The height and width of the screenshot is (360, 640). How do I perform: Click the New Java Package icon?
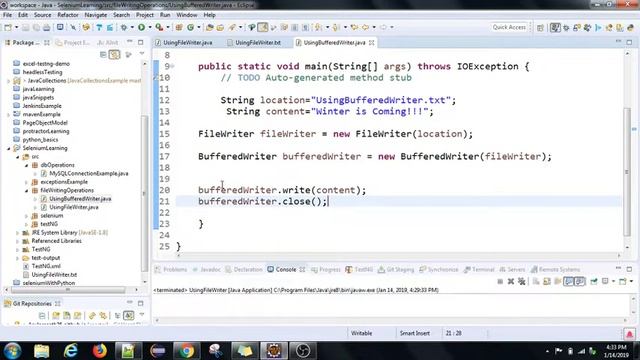click(179, 27)
